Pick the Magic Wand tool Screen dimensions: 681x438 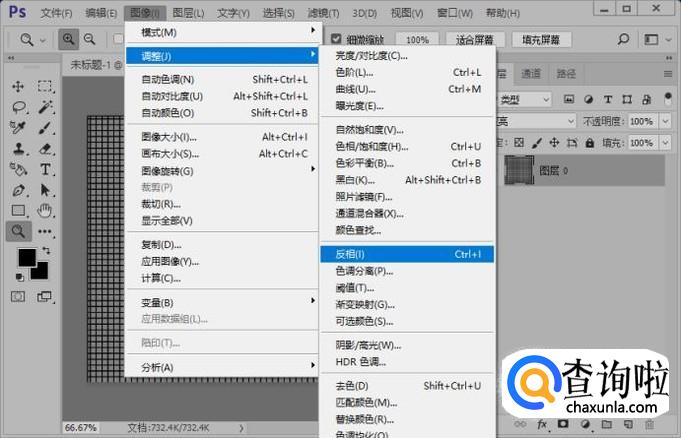[x=45, y=107]
